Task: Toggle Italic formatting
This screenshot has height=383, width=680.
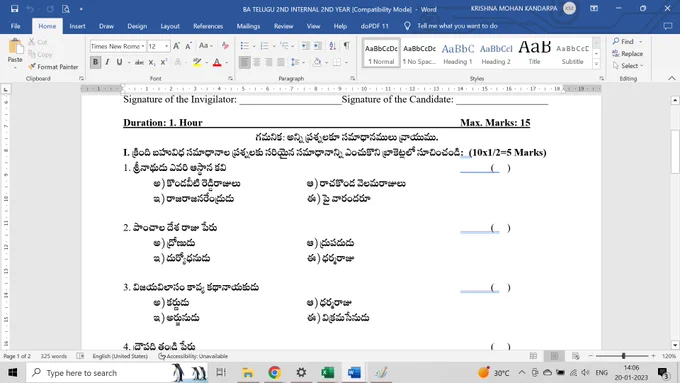Action: (107, 62)
